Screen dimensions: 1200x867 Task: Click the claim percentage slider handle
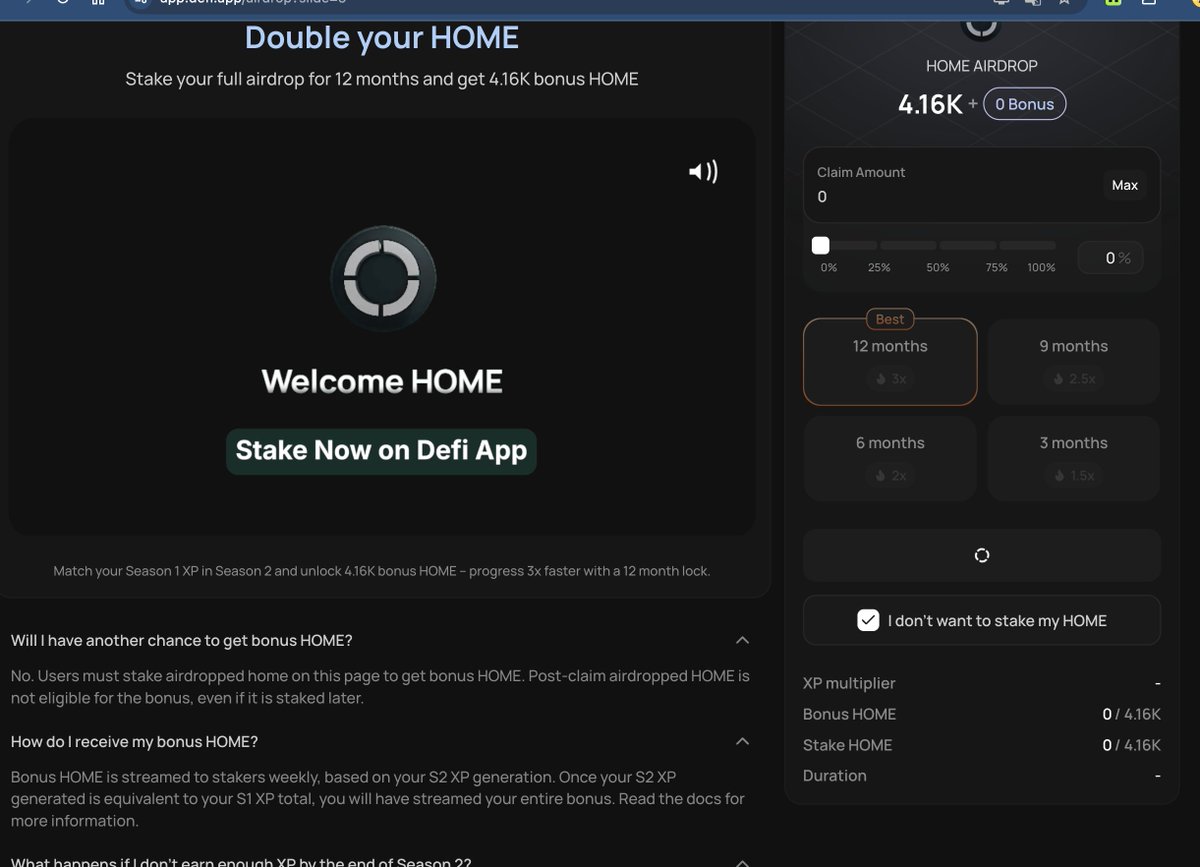tap(821, 246)
